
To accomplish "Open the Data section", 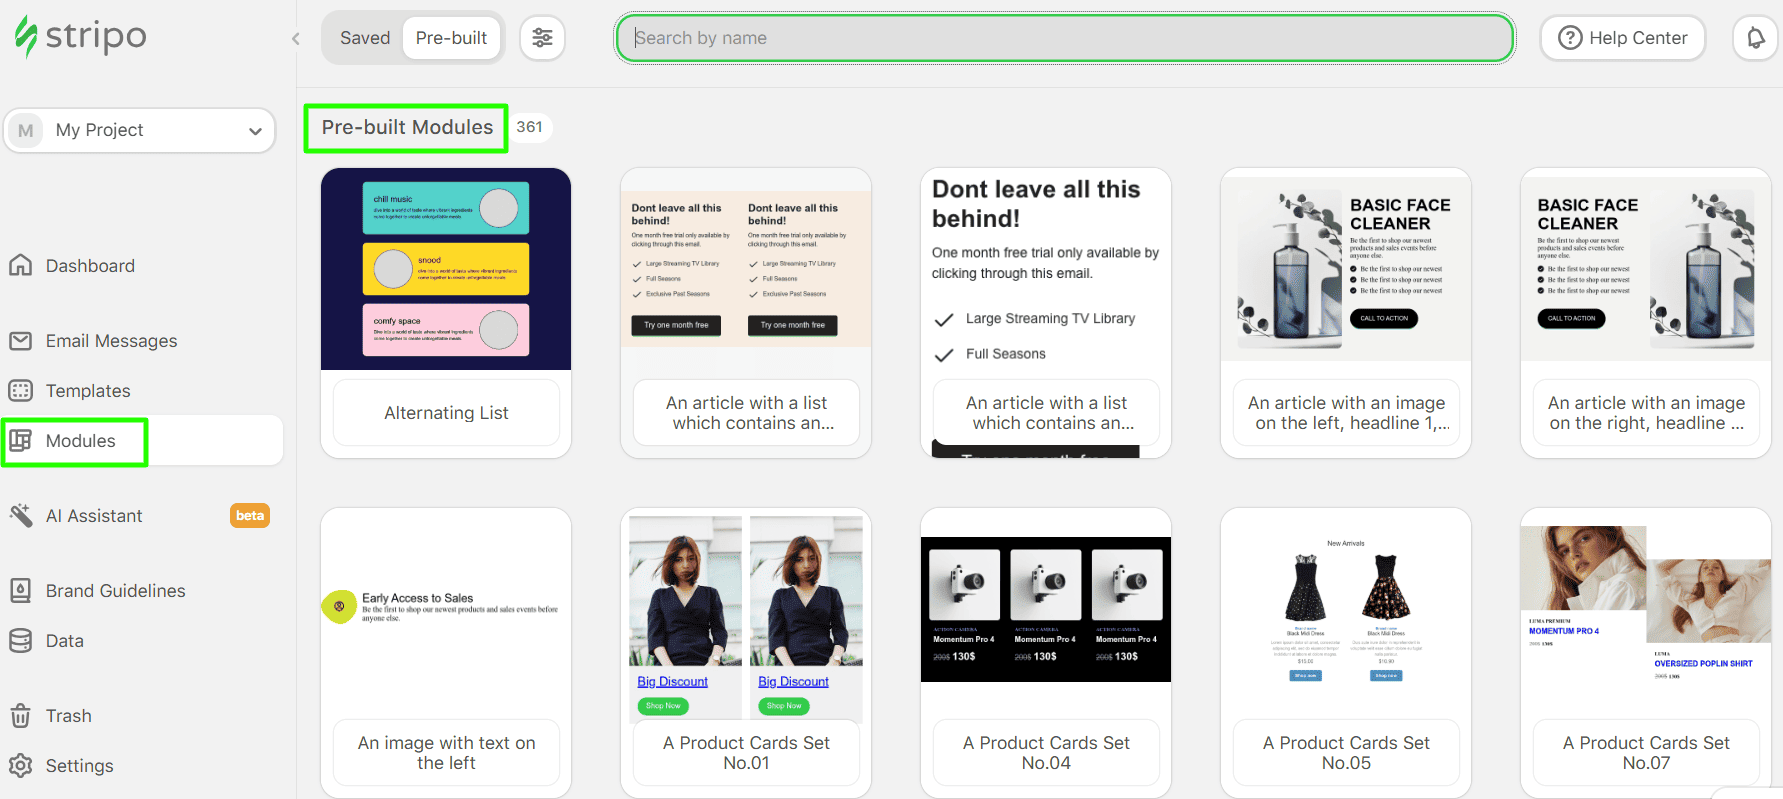I will [x=65, y=641].
